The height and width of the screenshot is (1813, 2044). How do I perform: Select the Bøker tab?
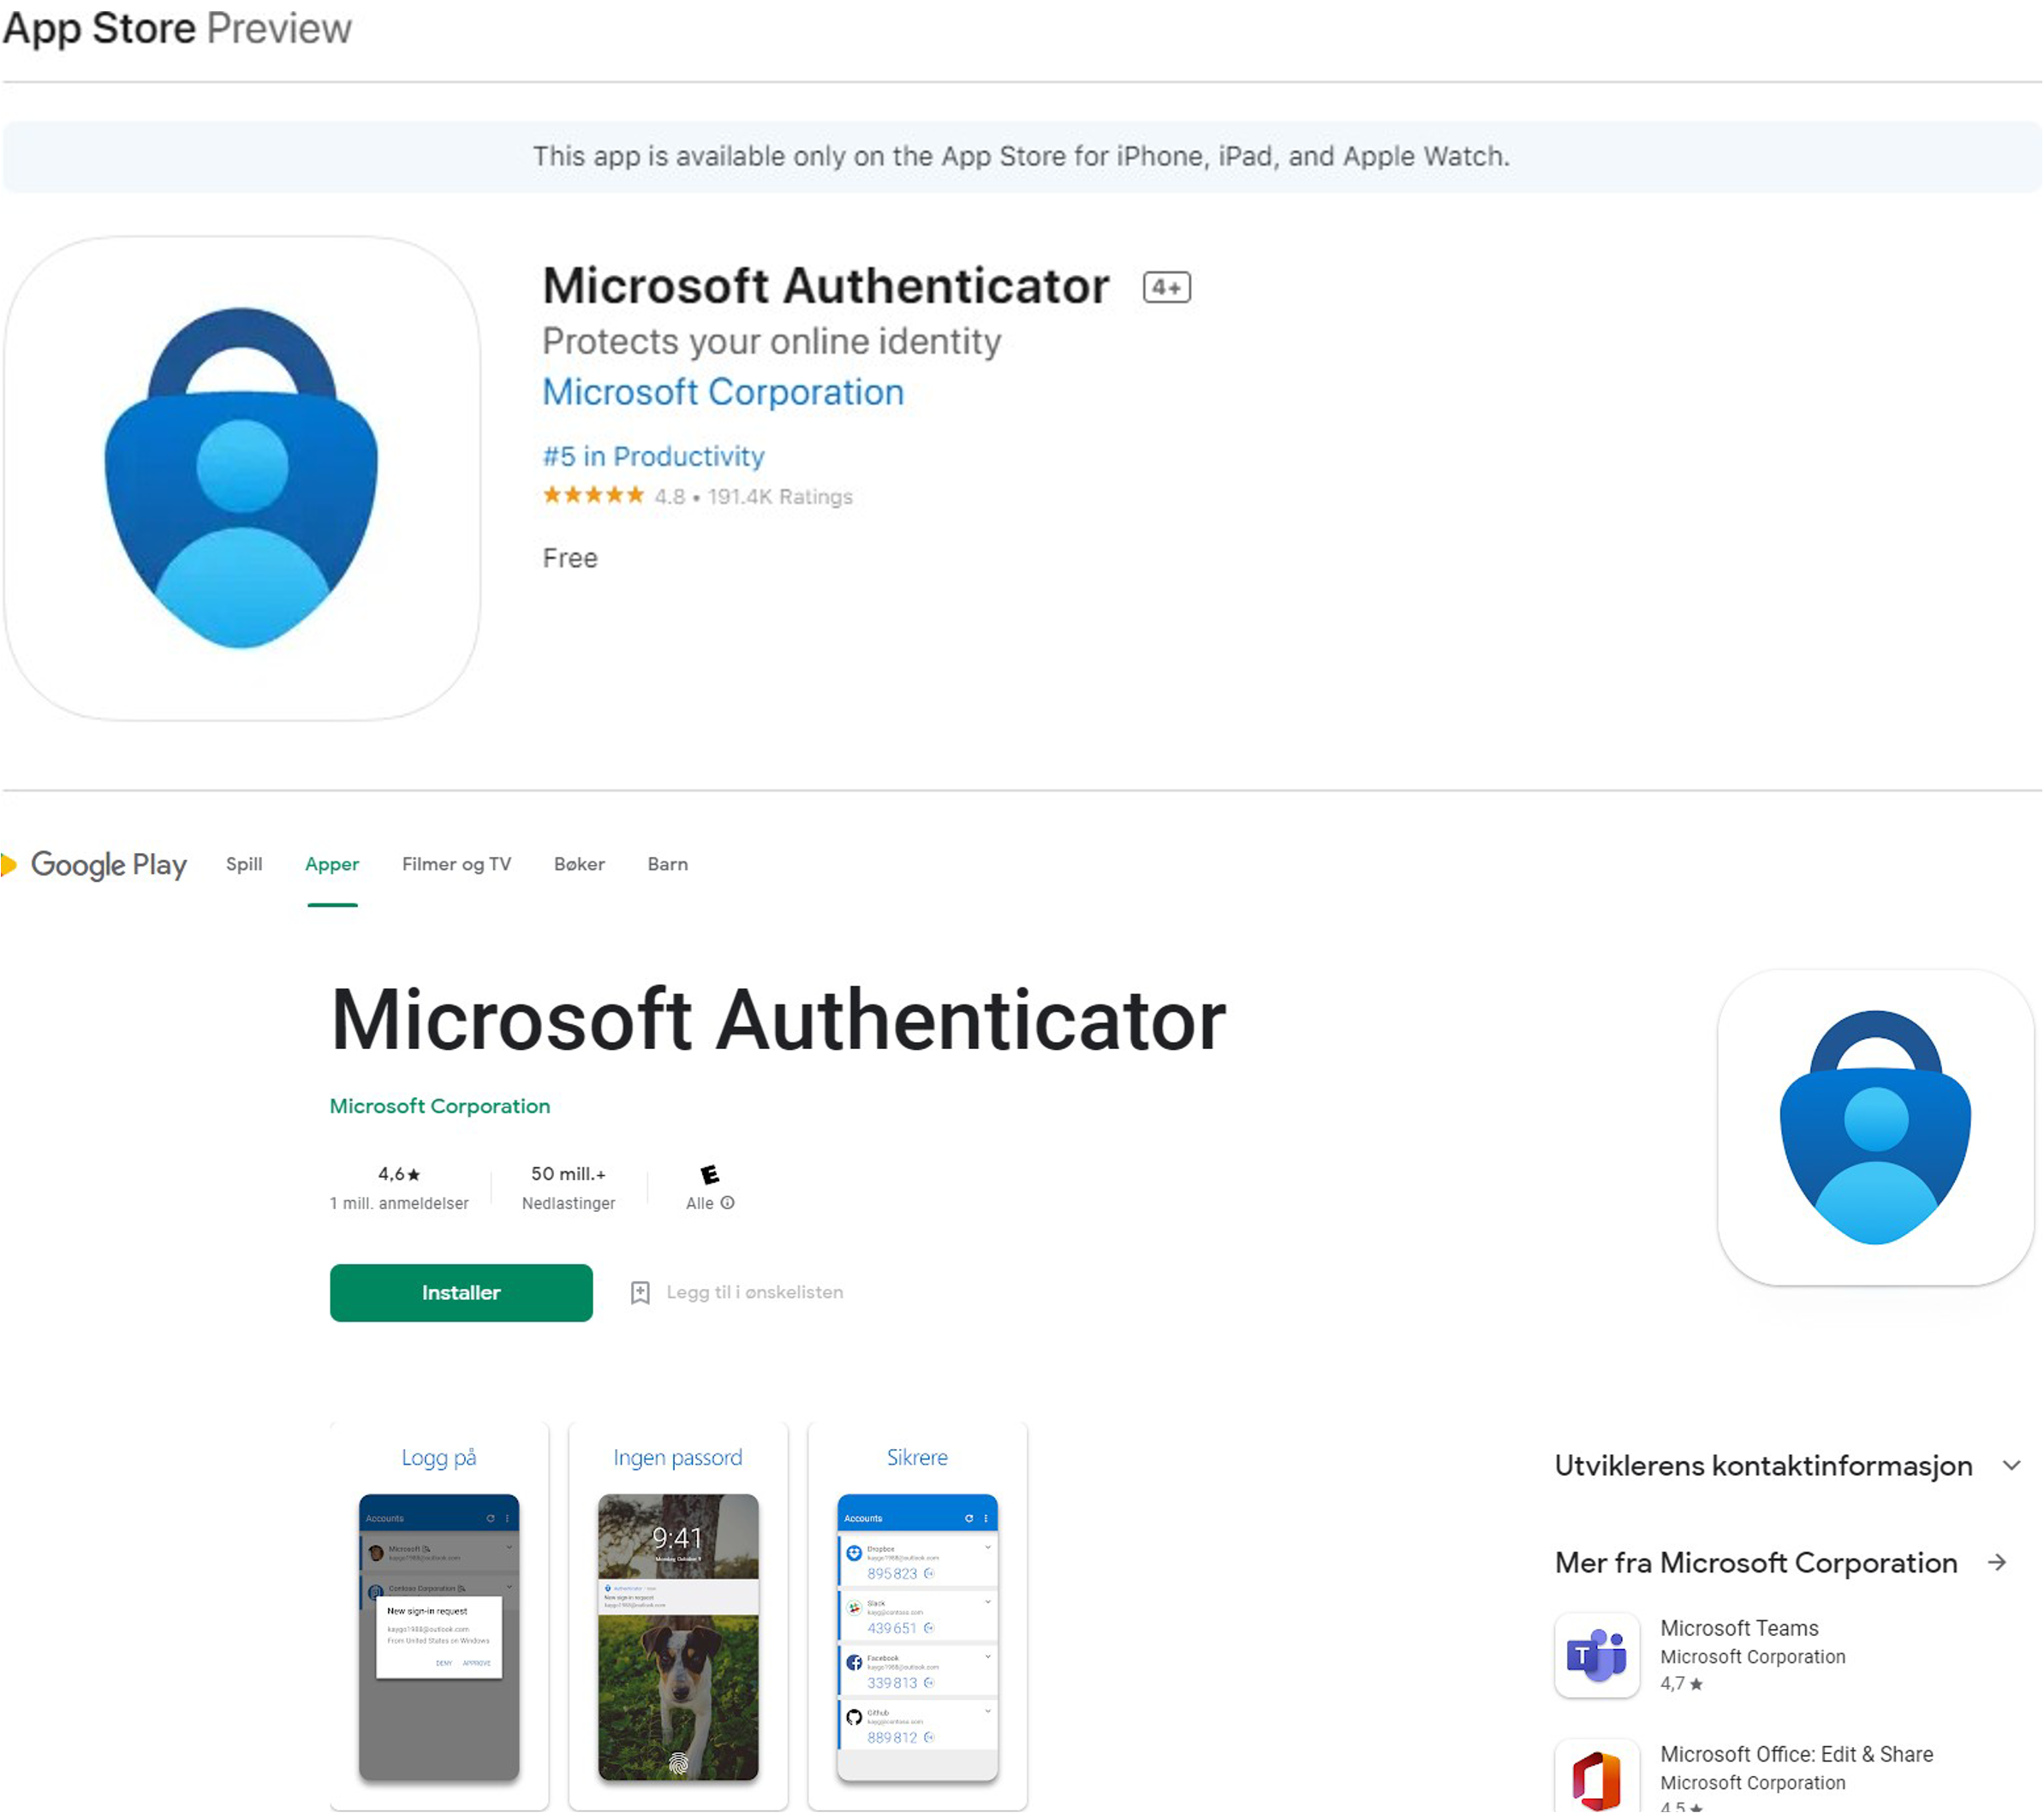pos(579,864)
